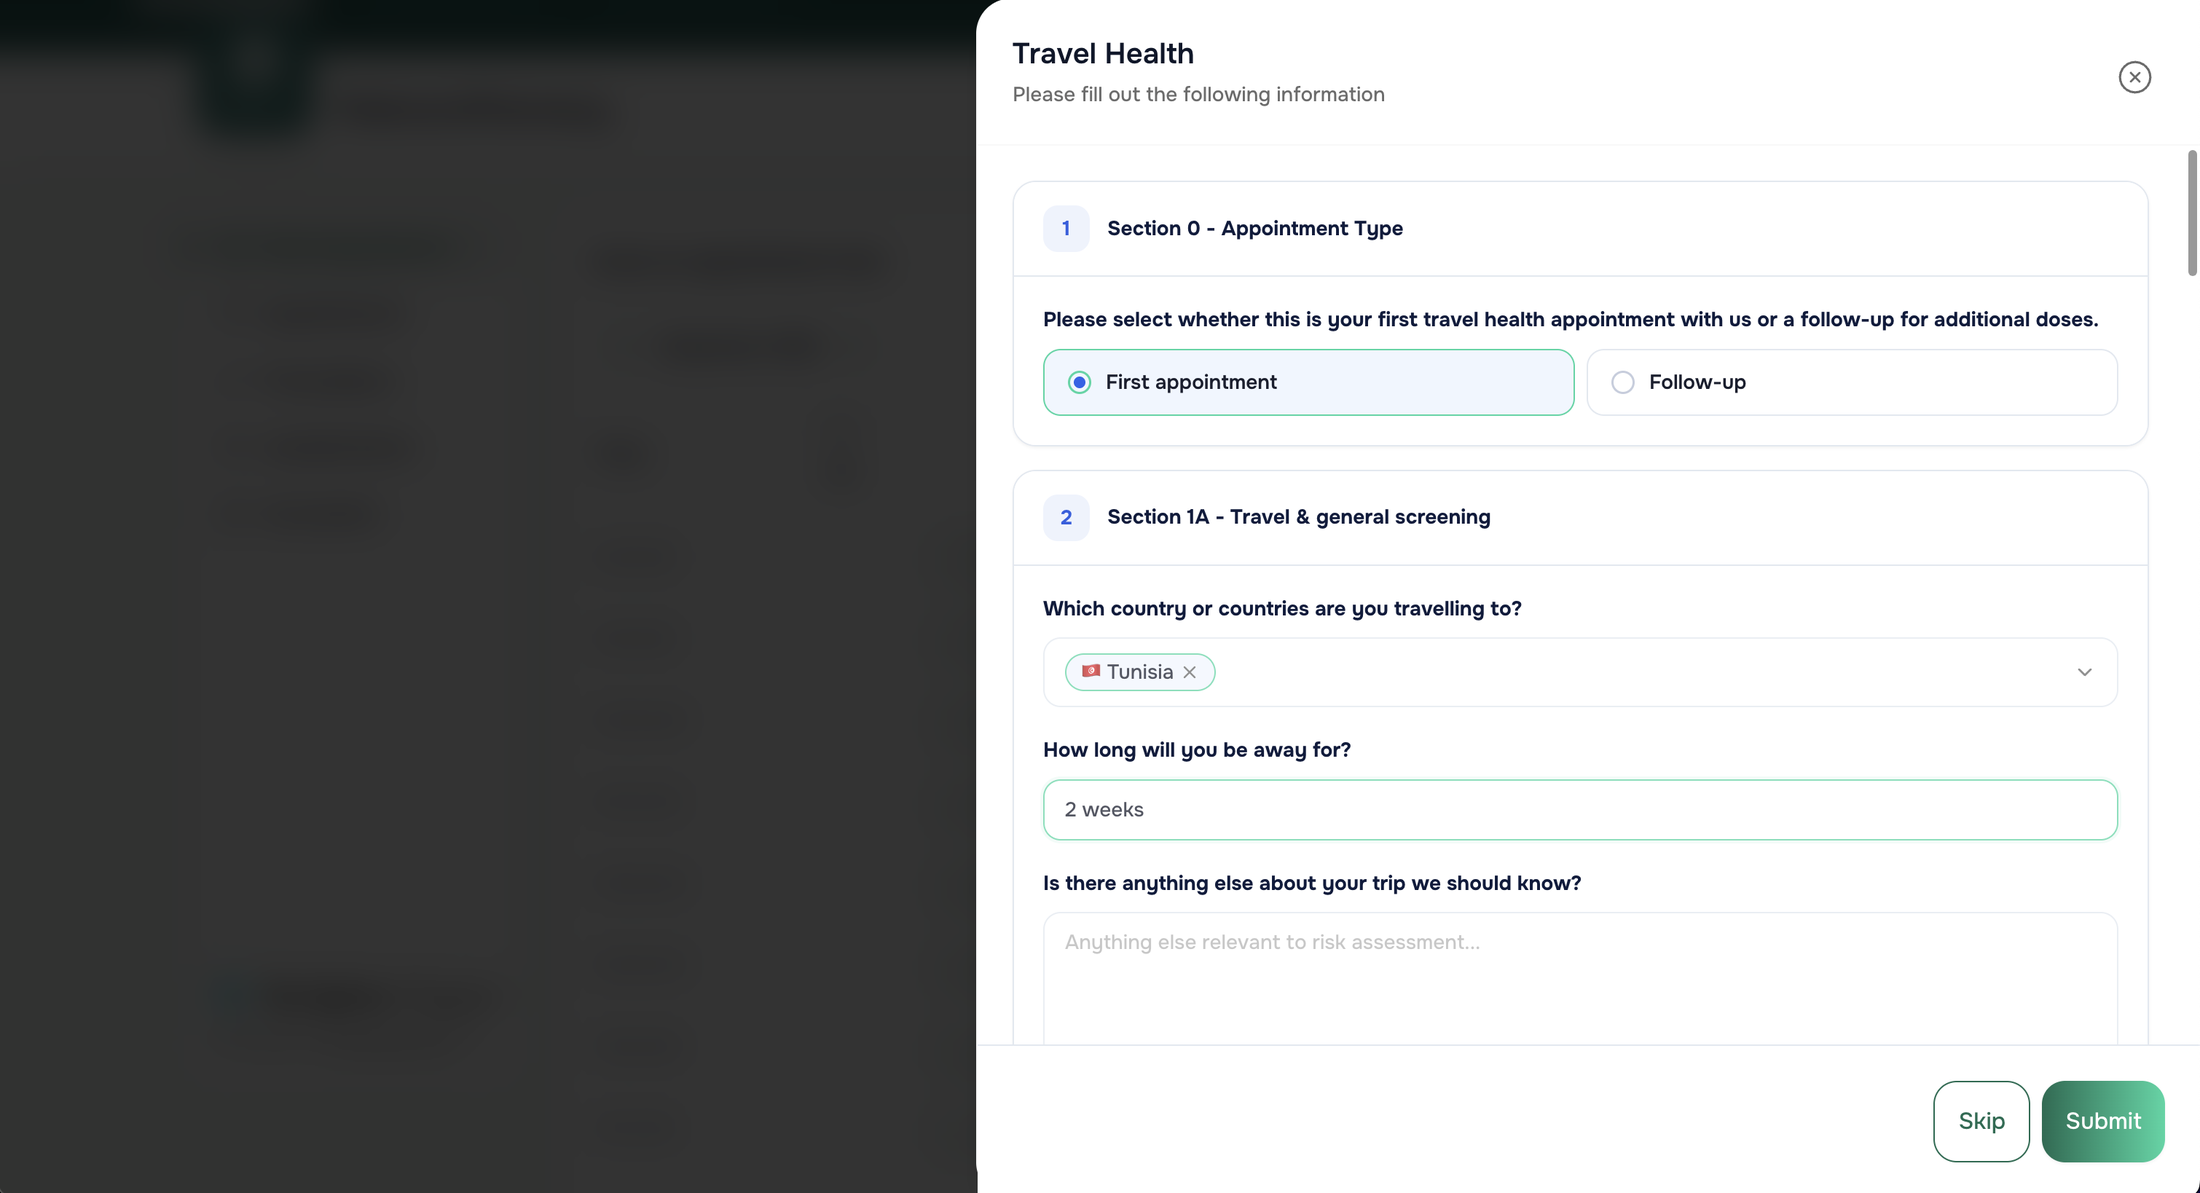Viewport: 2200px width, 1193px height.
Task: Remove the Tunisia country tag
Action: click(1189, 672)
